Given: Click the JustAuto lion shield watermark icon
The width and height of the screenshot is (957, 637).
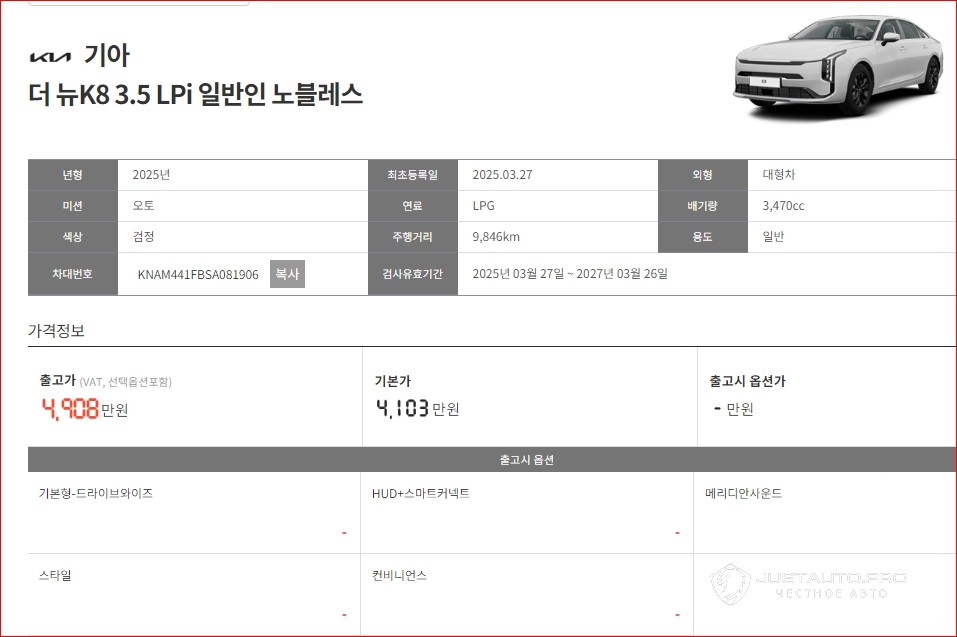Looking at the screenshot, I should (729, 586).
